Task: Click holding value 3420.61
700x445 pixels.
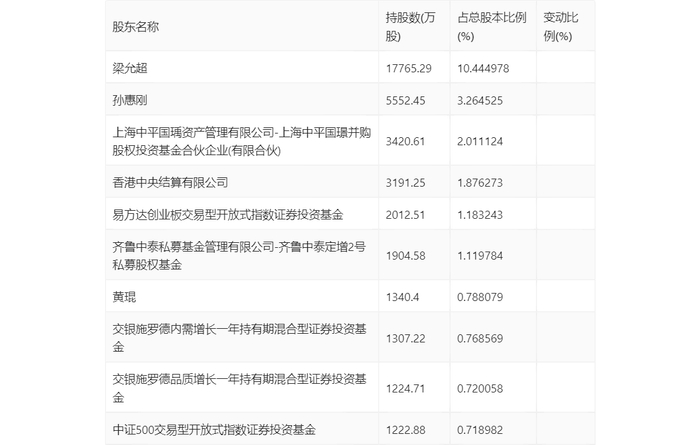Action: tap(405, 141)
